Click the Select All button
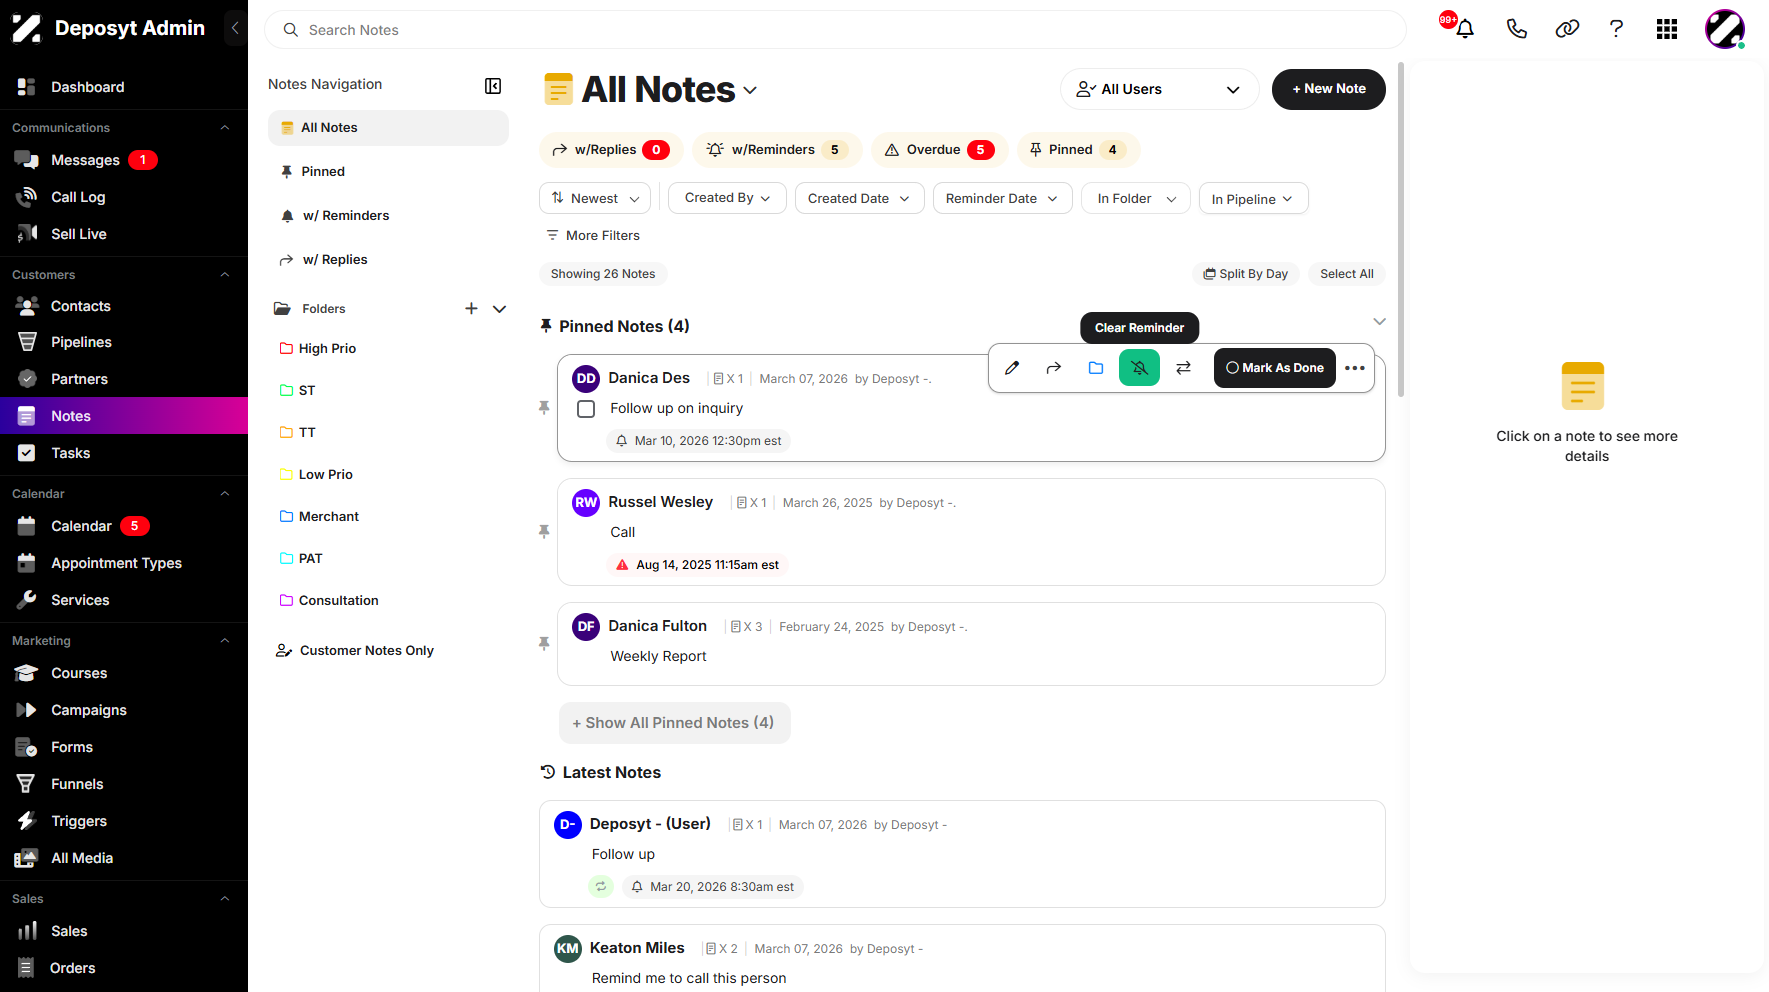 (x=1346, y=274)
